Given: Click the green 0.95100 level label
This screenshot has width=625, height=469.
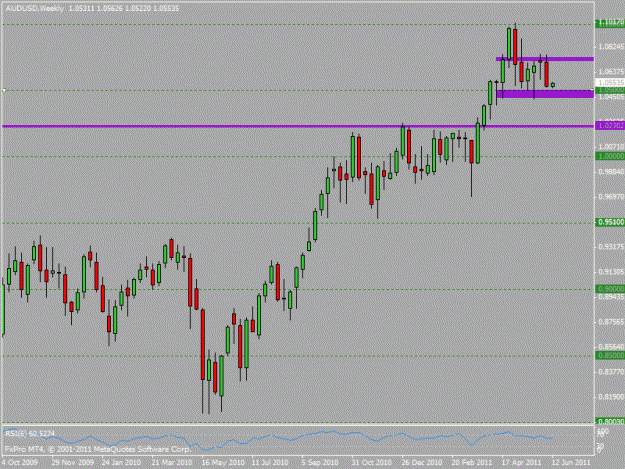Looking at the screenshot, I should (610, 222).
